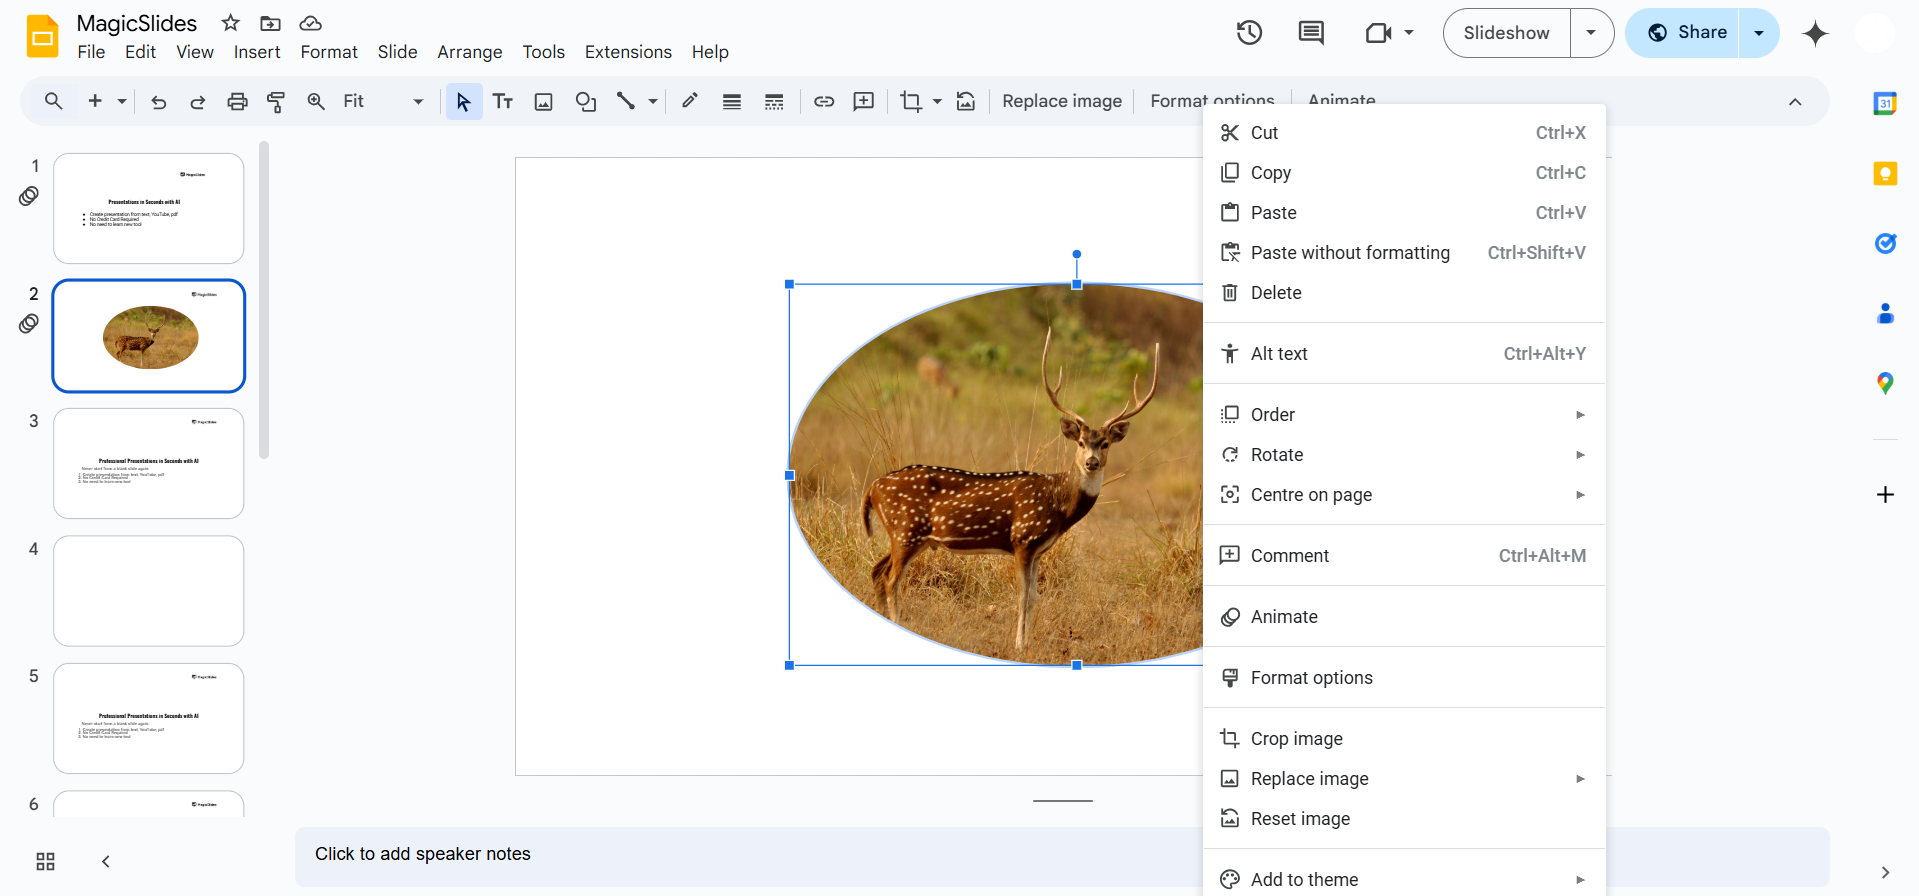Image resolution: width=1919 pixels, height=896 pixels.
Task: Click the insert link icon
Action: [824, 101]
